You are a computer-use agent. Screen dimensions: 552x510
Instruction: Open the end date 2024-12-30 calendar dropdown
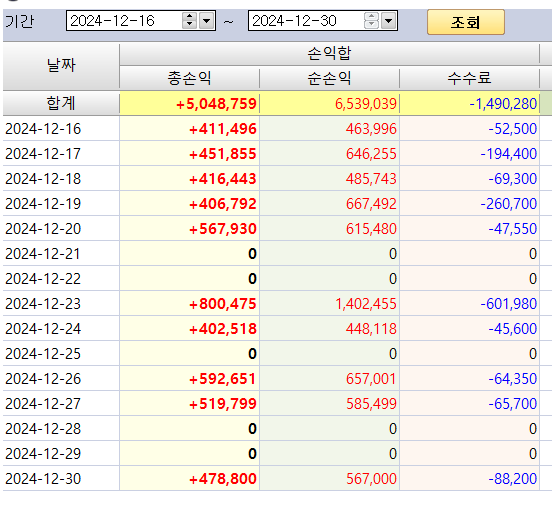389,21
